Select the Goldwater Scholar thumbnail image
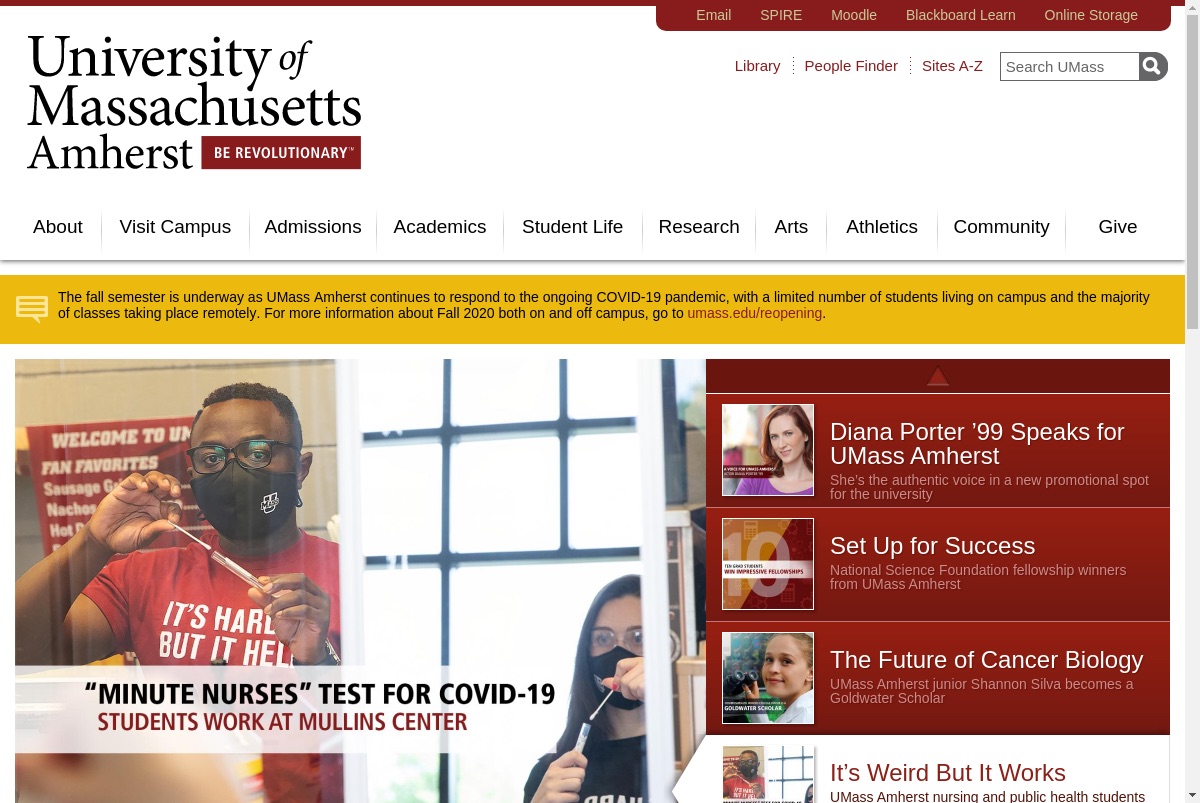 pyautogui.click(x=768, y=678)
